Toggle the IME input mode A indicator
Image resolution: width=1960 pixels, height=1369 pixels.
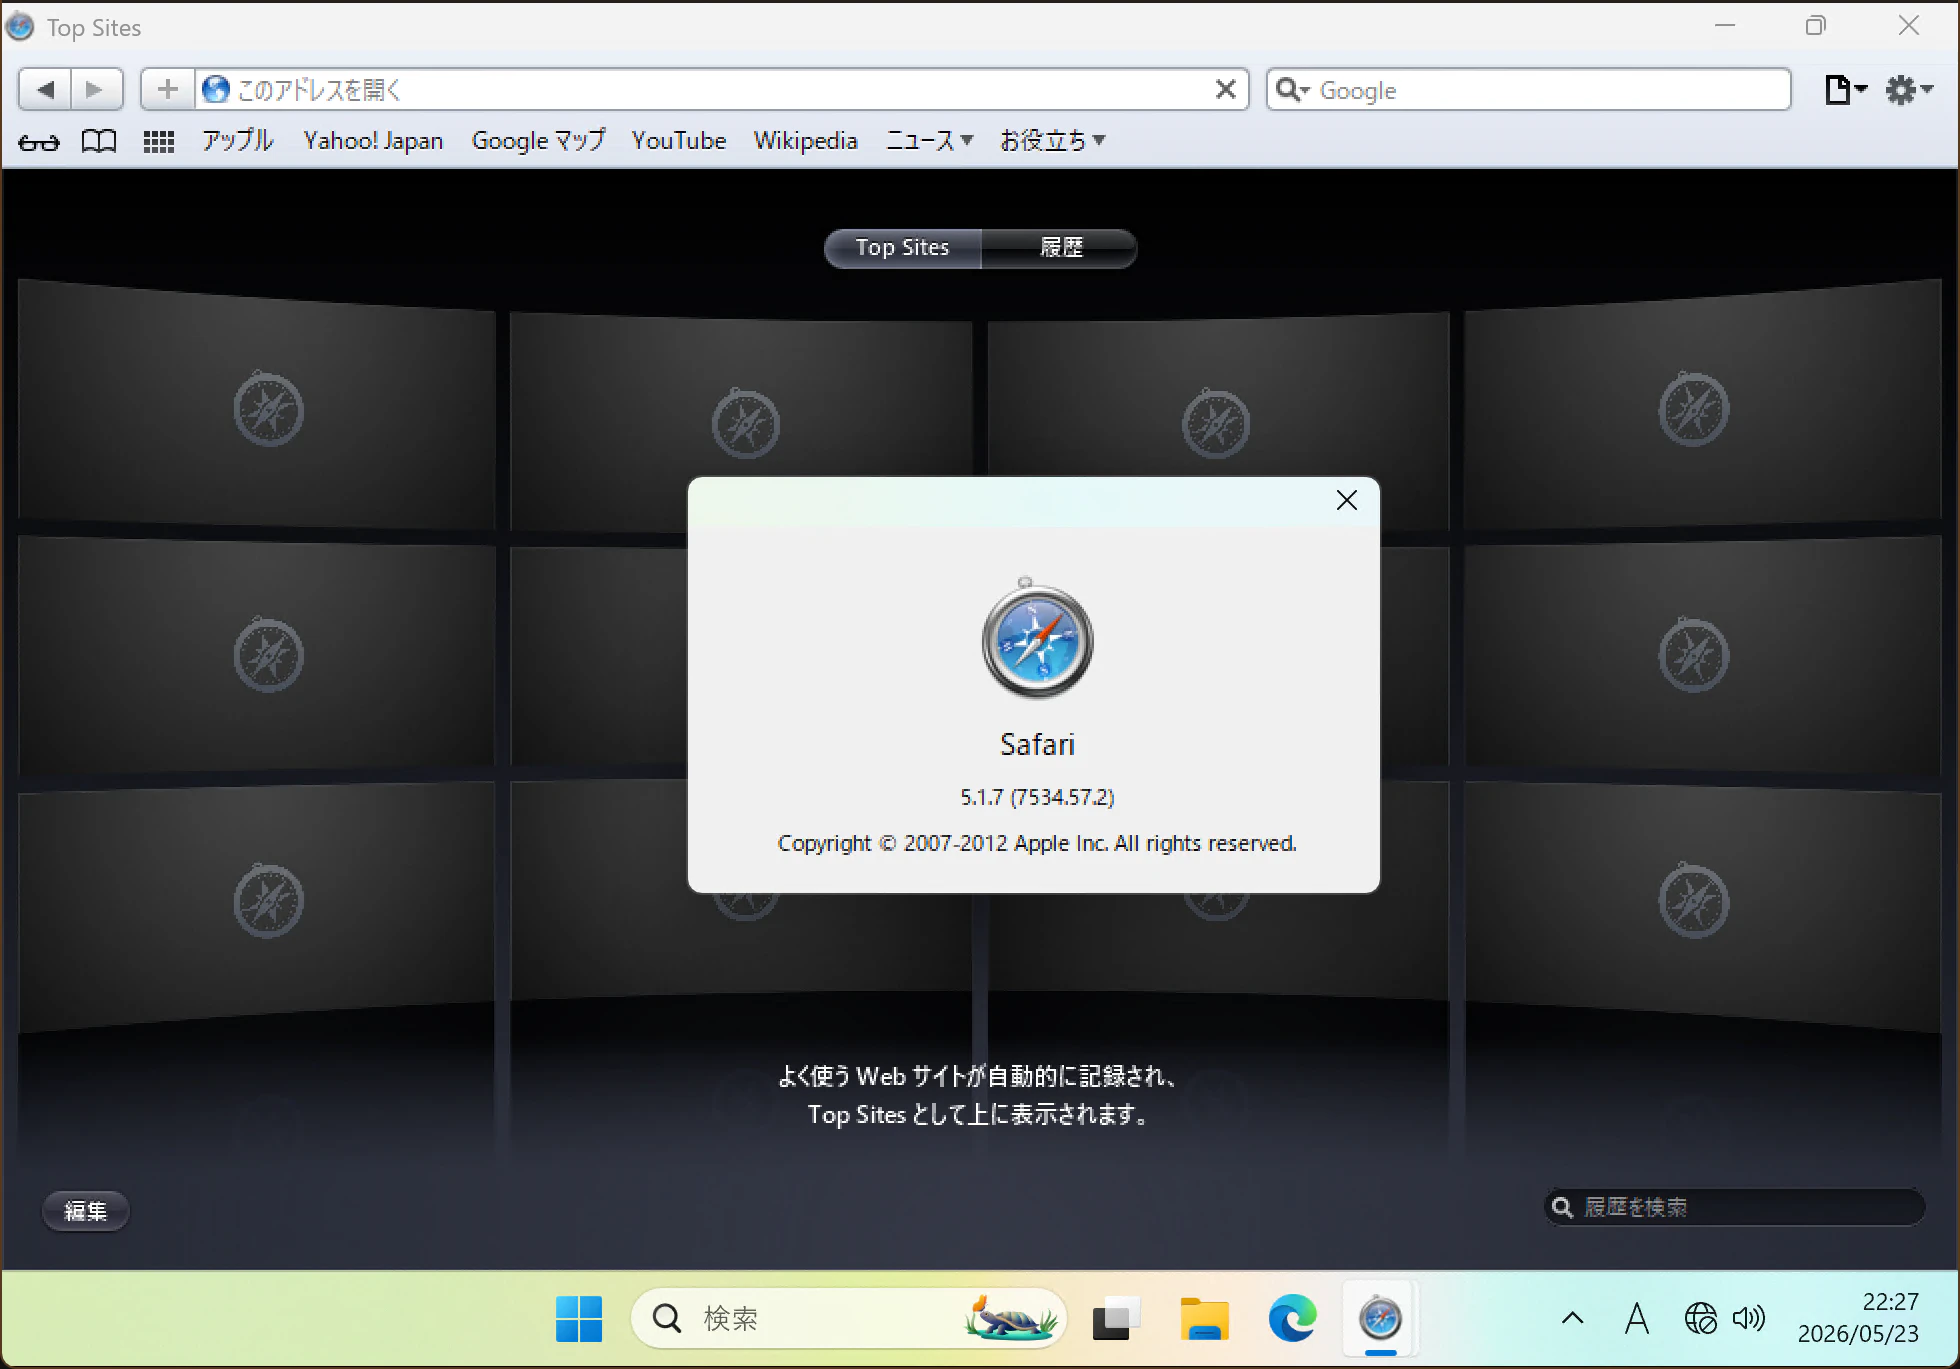coord(1636,1319)
